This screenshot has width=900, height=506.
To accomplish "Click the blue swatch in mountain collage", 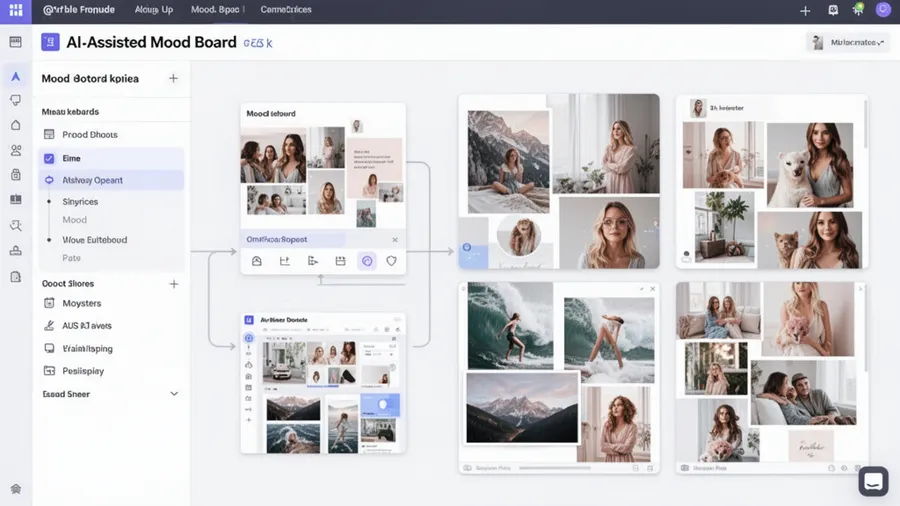I will tap(472, 254).
